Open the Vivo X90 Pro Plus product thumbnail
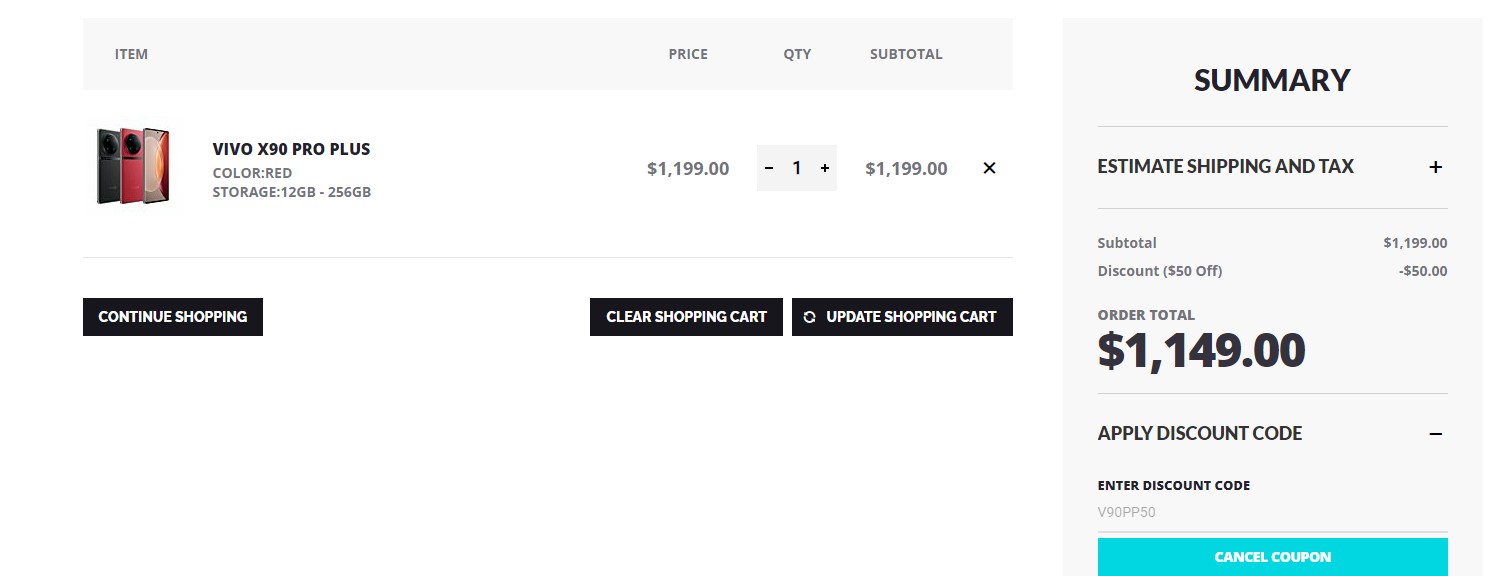This screenshot has width=1504, height=576. (x=133, y=166)
